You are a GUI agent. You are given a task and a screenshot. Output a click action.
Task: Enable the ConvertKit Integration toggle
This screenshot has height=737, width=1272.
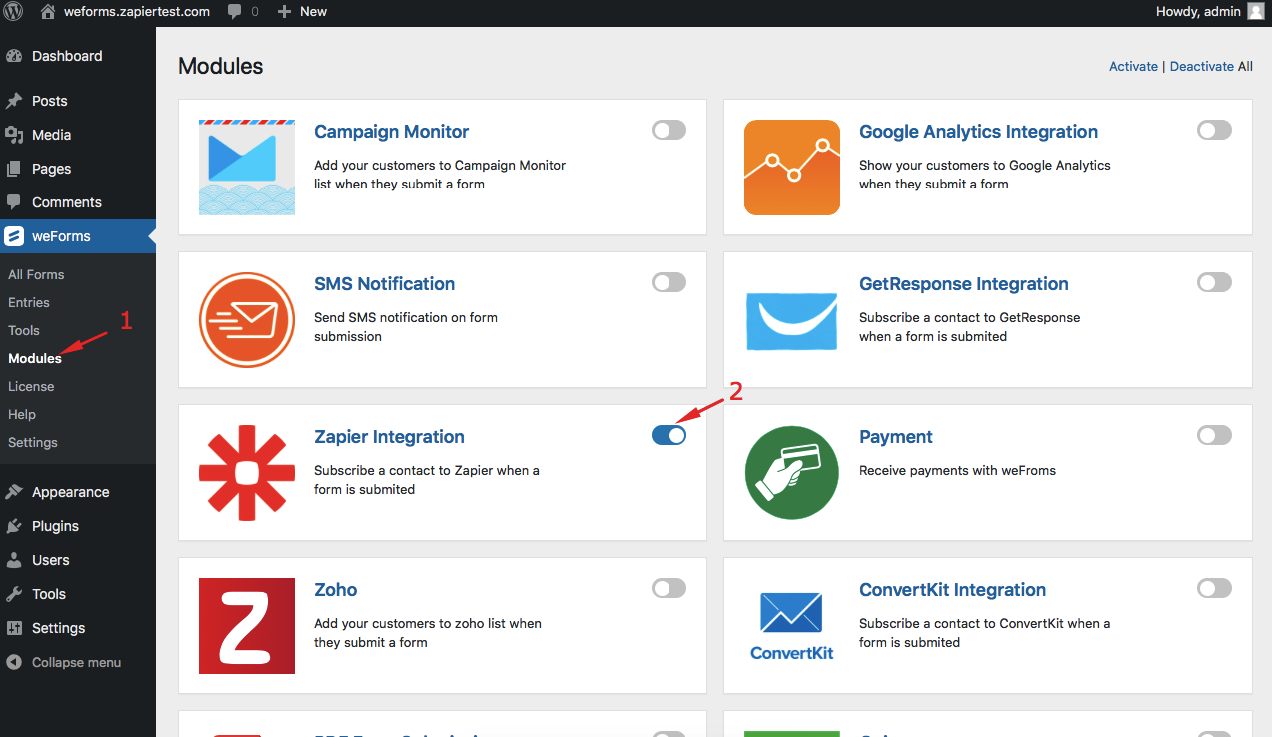(x=1214, y=588)
